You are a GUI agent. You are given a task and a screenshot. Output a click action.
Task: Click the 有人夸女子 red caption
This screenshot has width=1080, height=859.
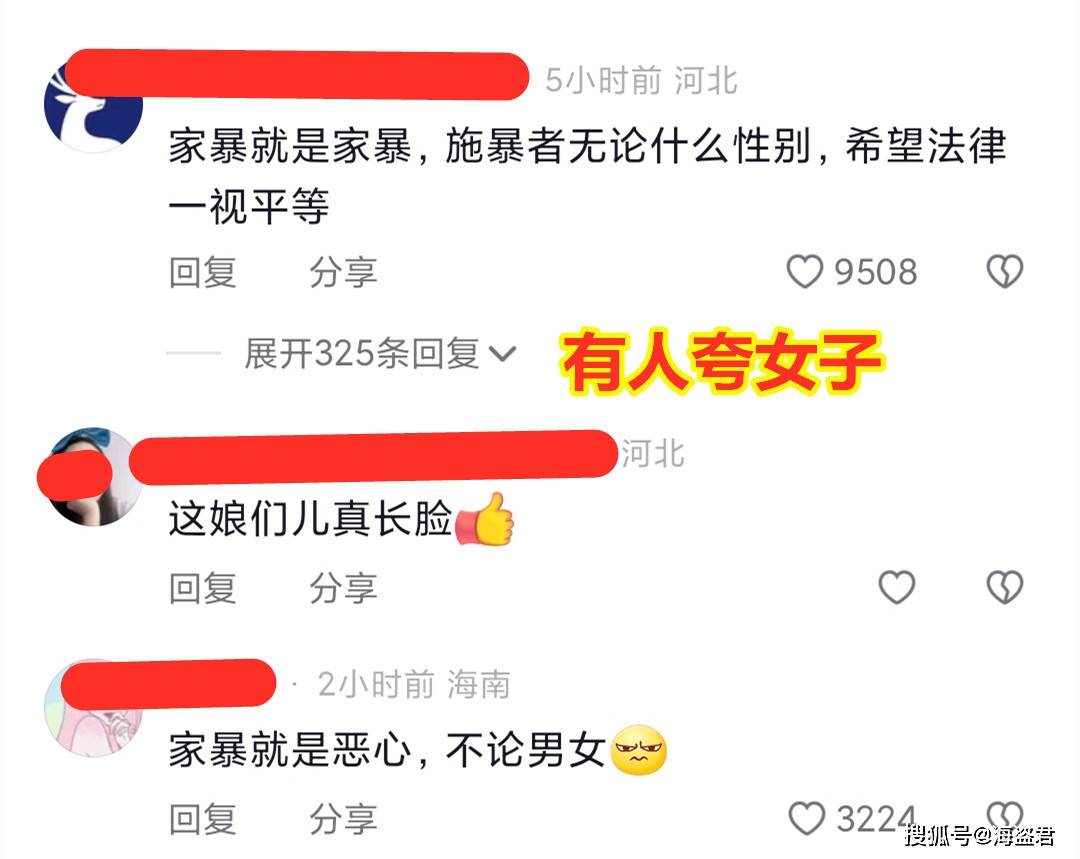click(x=722, y=362)
